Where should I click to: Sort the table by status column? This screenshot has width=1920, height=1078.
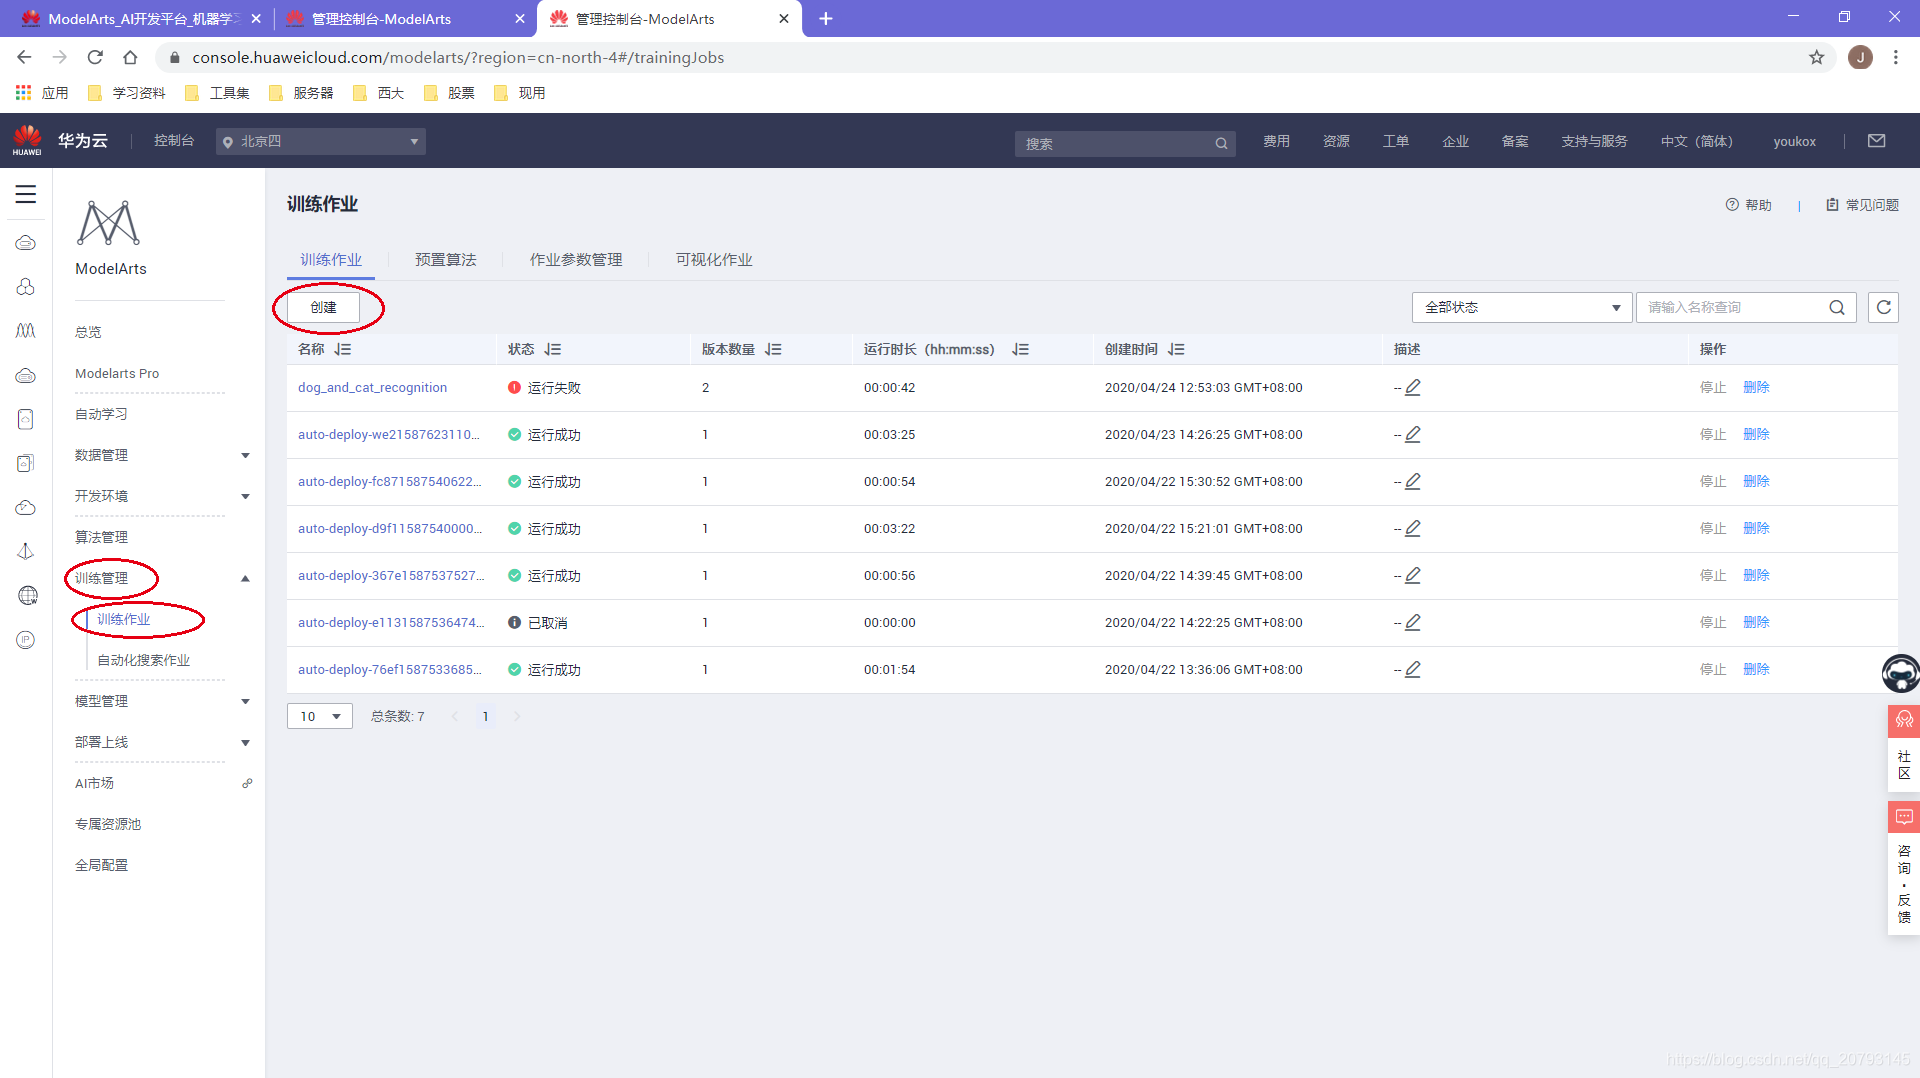tap(553, 349)
